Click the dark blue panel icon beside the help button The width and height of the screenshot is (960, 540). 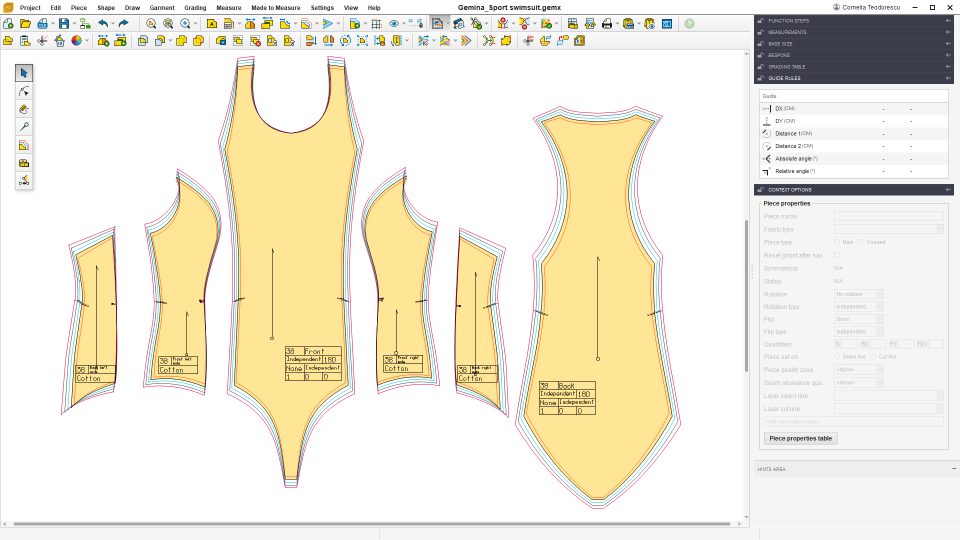(x=667, y=24)
